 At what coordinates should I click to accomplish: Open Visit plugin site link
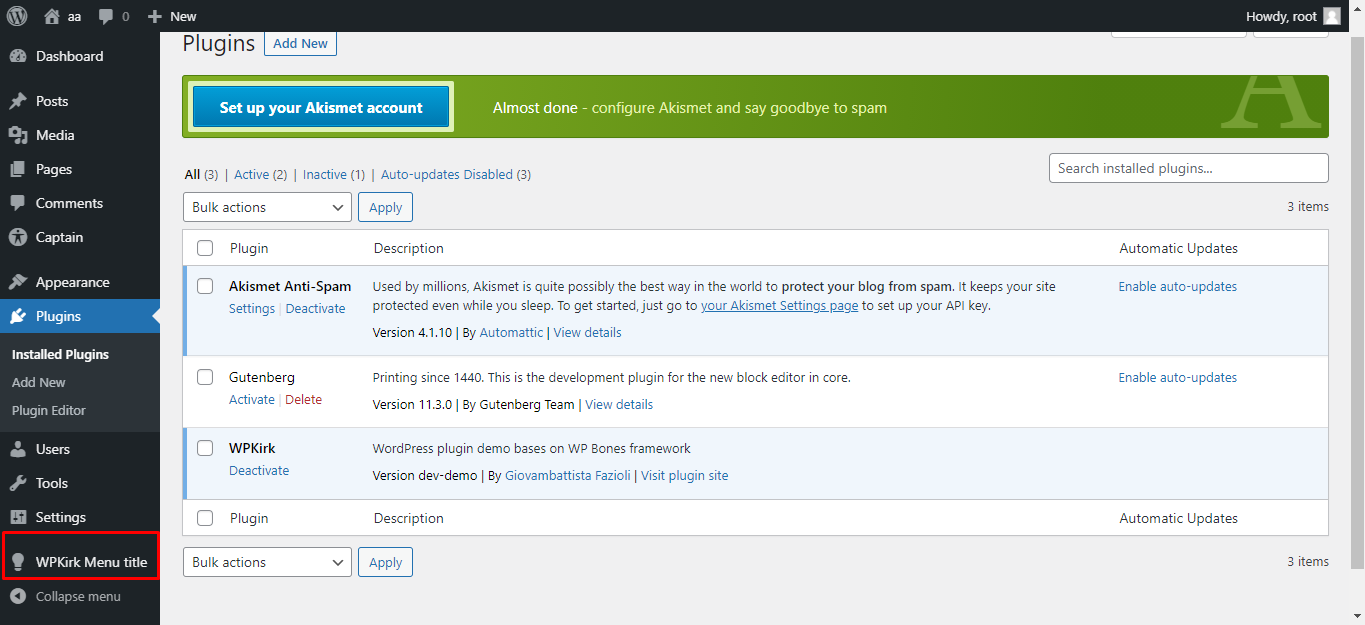click(684, 475)
